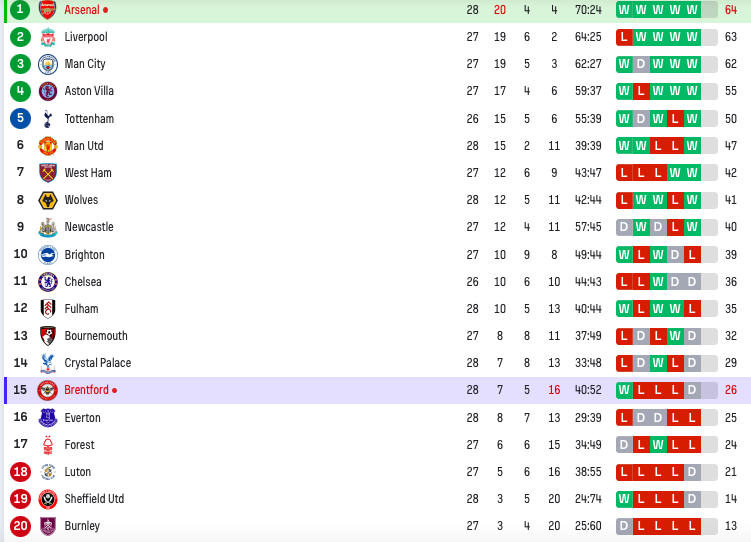The width and height of the screenshot is (751, 542).
Task: Open the Aston Villa team link
Action: pyautogui.click(x=89, y=91)
